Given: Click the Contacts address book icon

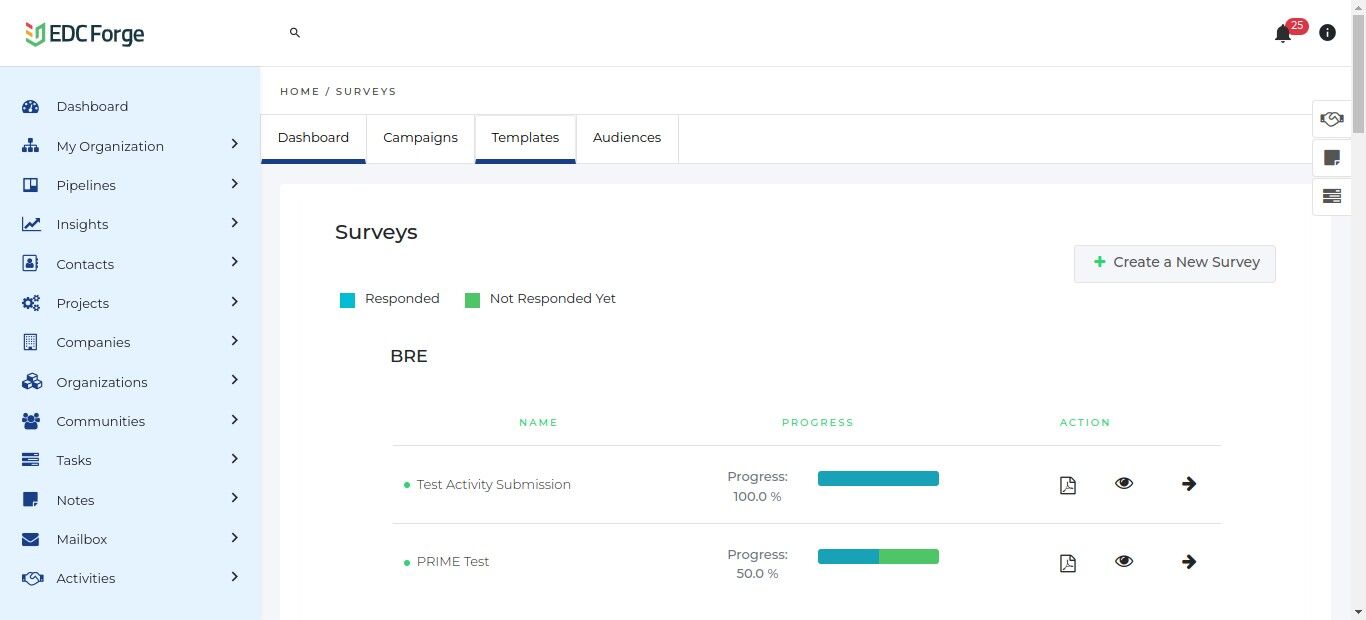Looking at the screenshot, I should pyautogui.click(x=30, y=264).
